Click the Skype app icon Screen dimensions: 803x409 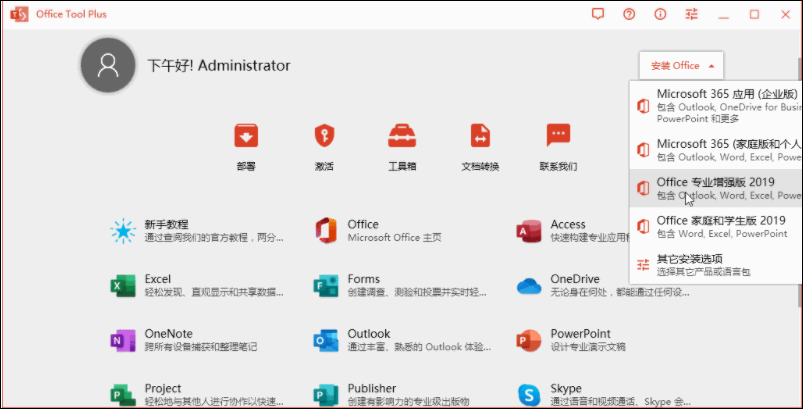529,395
